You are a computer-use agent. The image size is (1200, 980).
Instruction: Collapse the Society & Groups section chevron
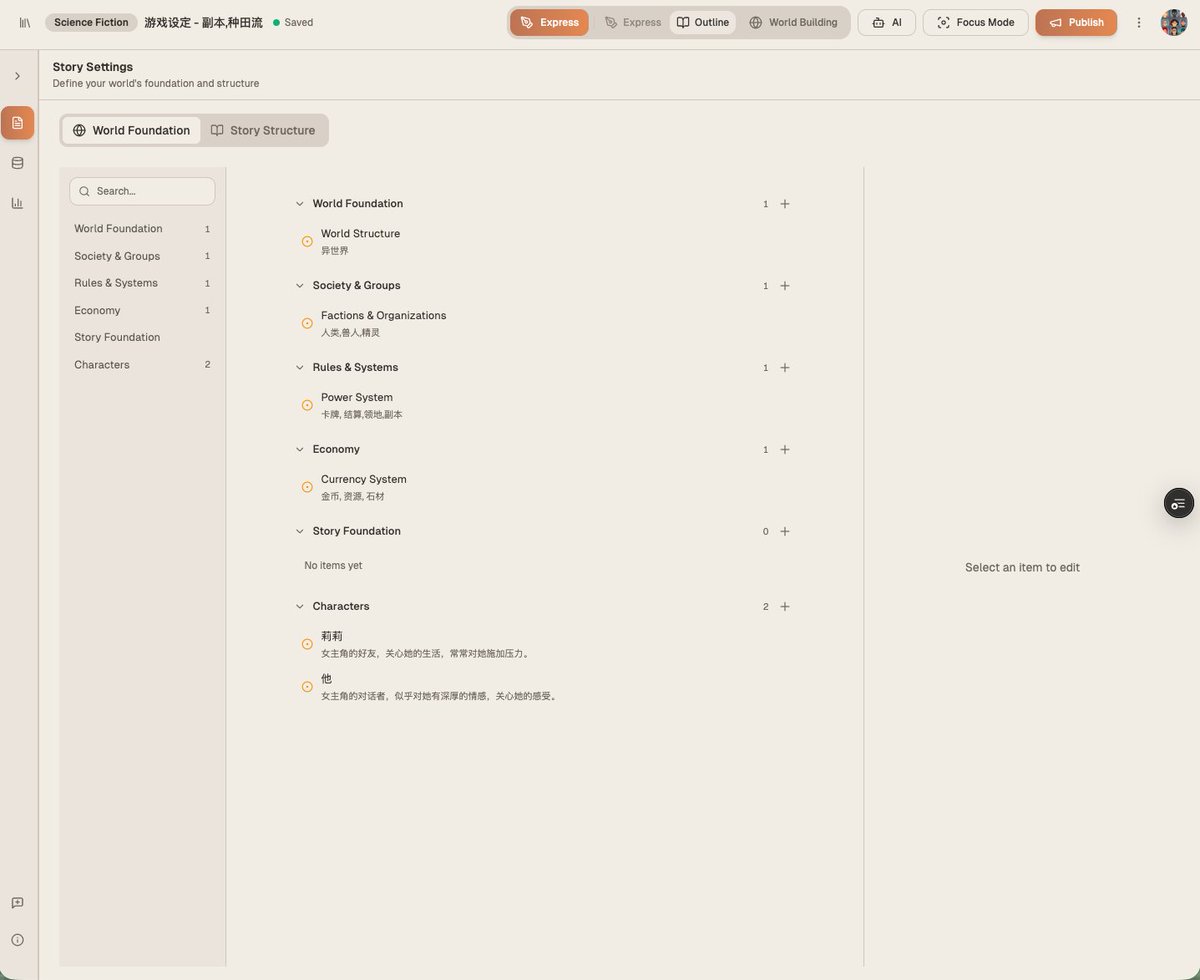tap(299, 286)
